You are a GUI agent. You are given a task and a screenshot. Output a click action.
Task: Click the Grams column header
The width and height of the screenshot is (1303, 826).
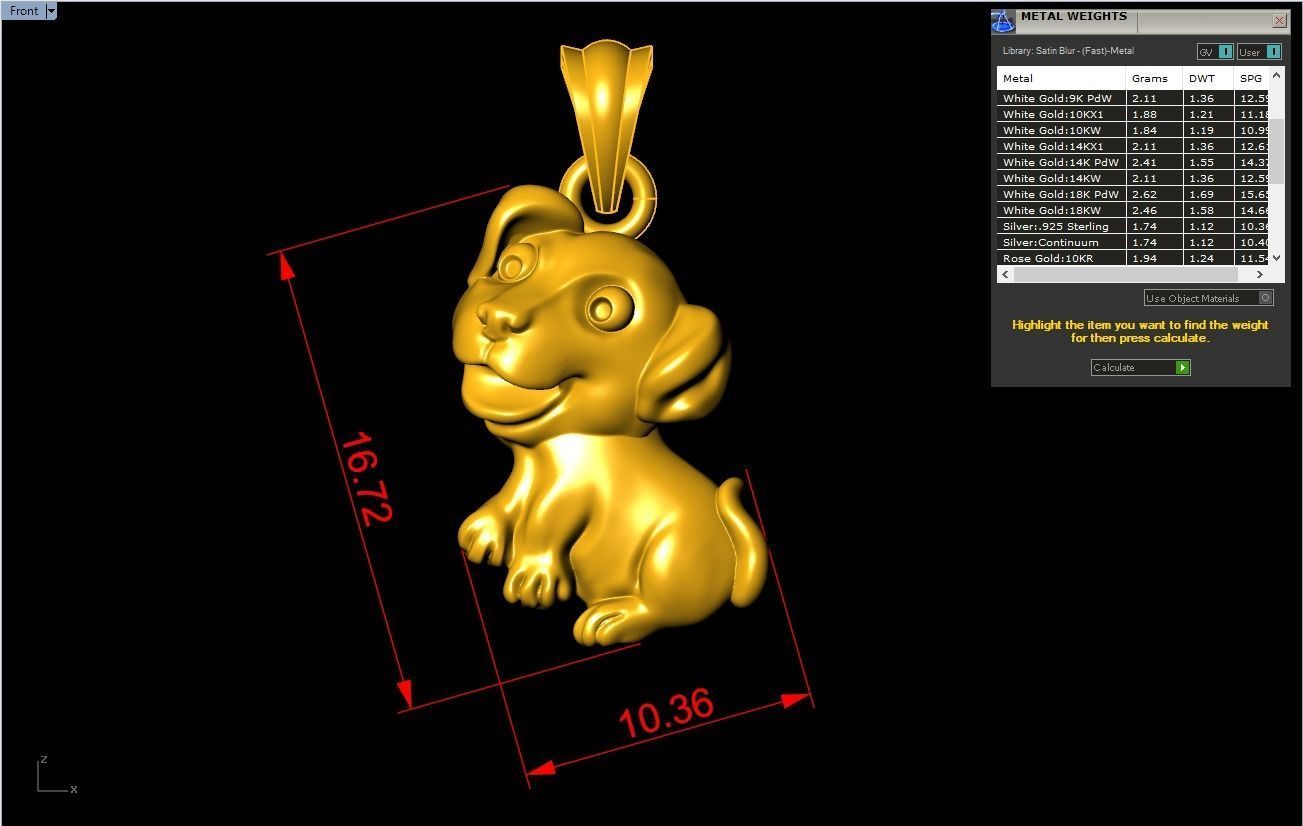click(x=1154, y=78)
